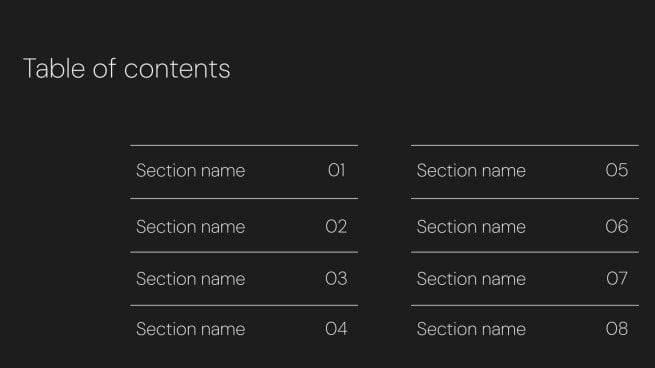Select the page number 03
The image size is (655, 368).
point(336,279)
